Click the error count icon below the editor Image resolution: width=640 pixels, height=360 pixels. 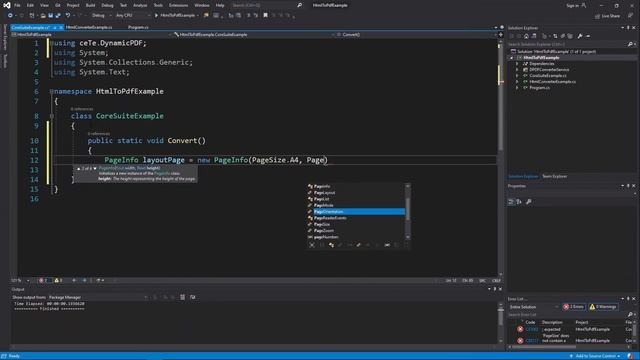pos(41,280)
